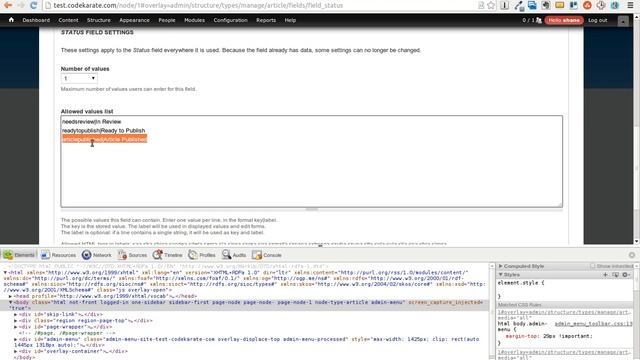Image resolution: width=640 pixels, height=360 pixels.
Task: Open the Structure admin menu
Action: point(98,20)
